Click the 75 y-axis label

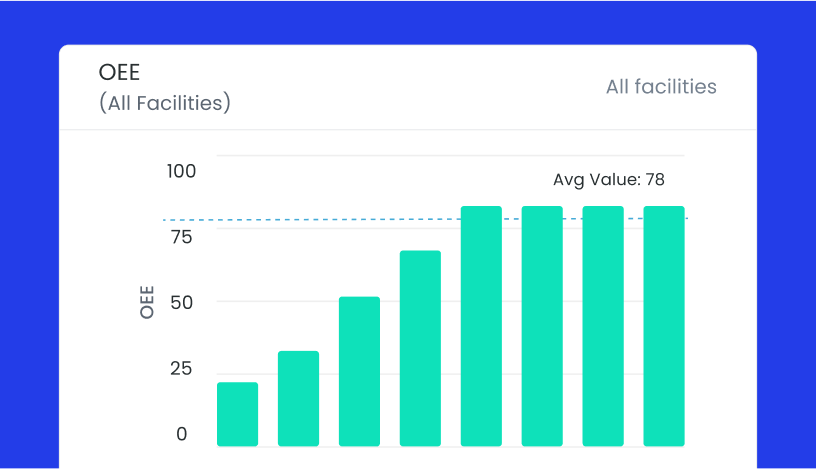pos(181,237)
